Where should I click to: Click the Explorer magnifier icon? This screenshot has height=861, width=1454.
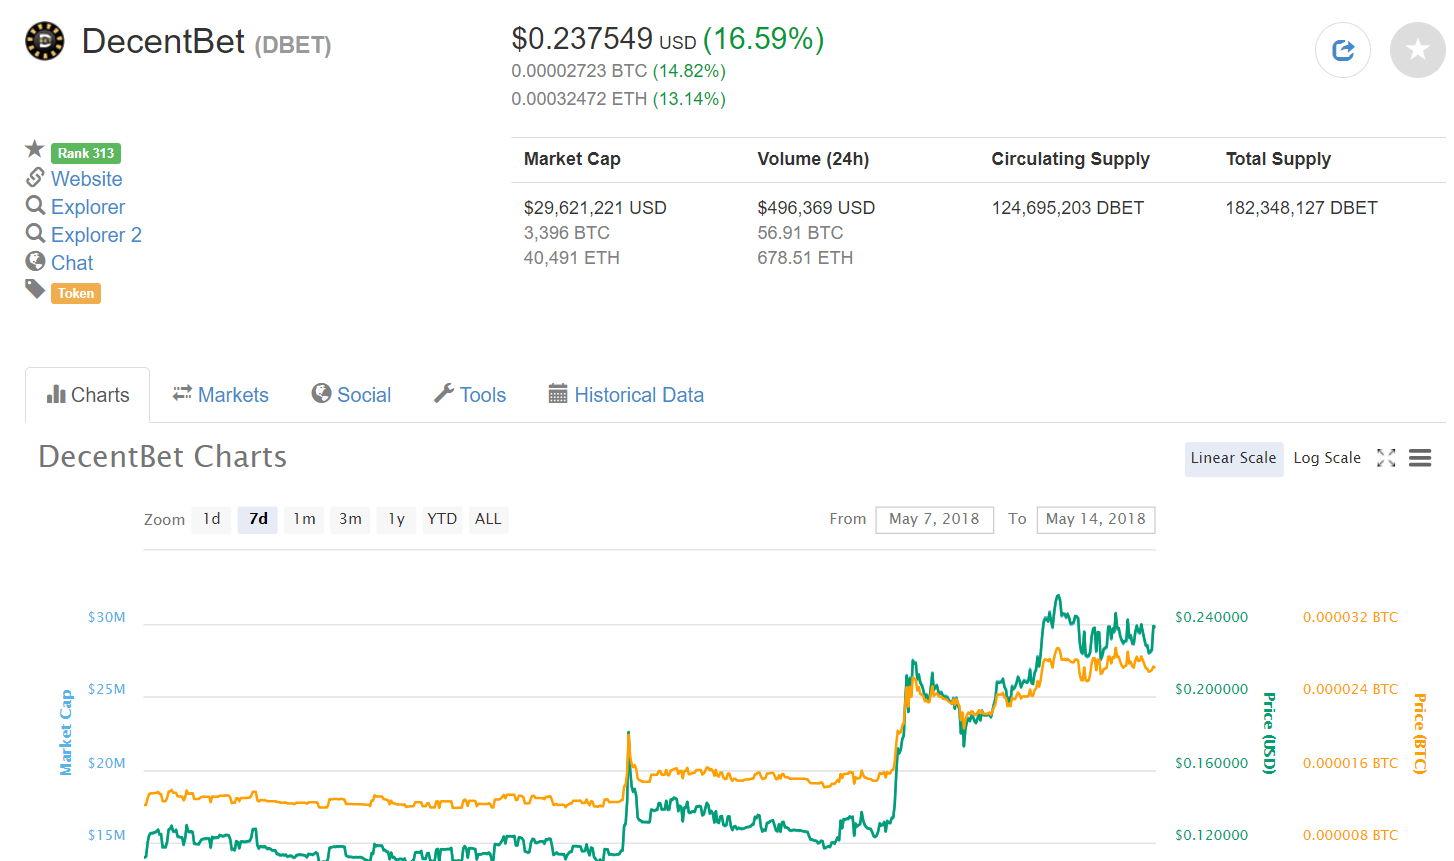pos(34,207)
